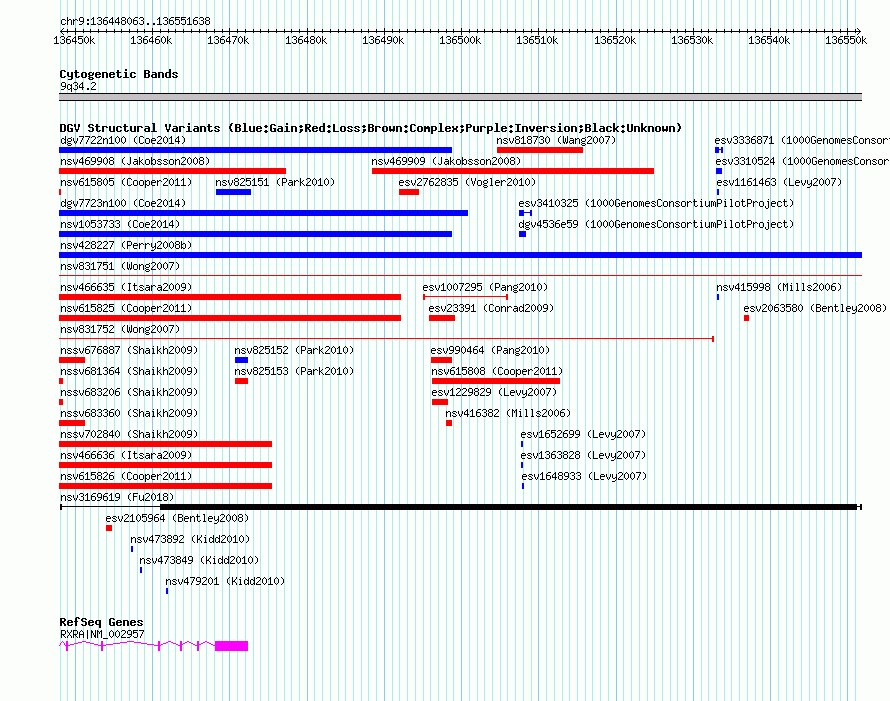Click nsv1053733 (Coe2014) label
Screen dimensions: 890x701
coord(120,224)
